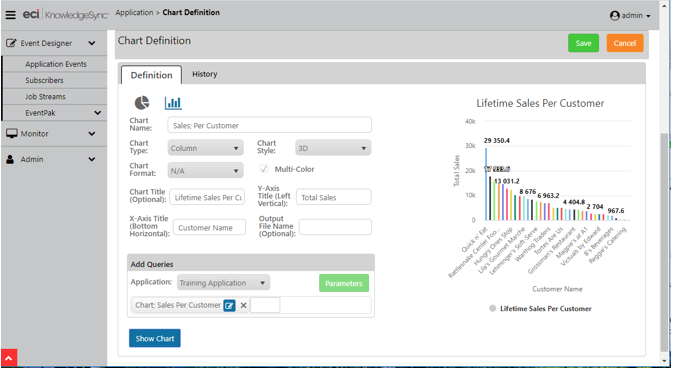Open the admin user dropdown menu
The width and height of the screenshot is (673, 370).
click(630, 15)
